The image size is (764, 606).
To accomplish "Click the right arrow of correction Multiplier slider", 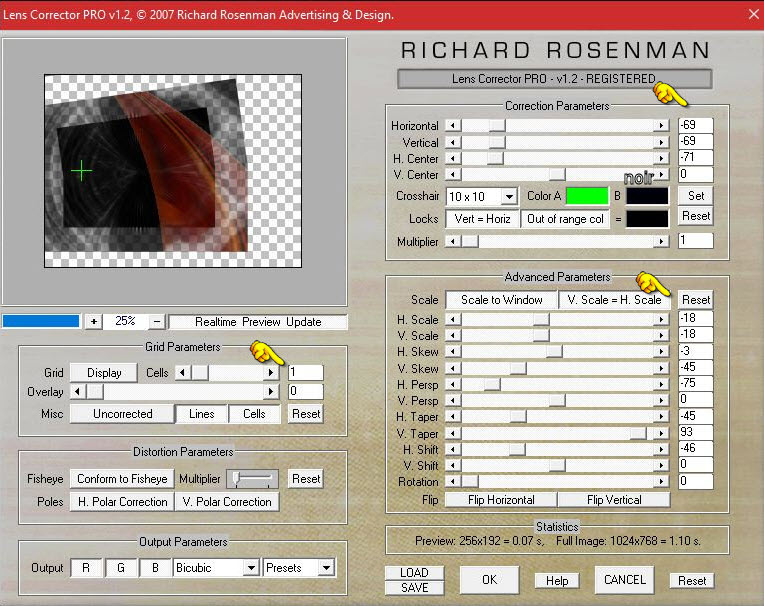I will click(661, 241).
